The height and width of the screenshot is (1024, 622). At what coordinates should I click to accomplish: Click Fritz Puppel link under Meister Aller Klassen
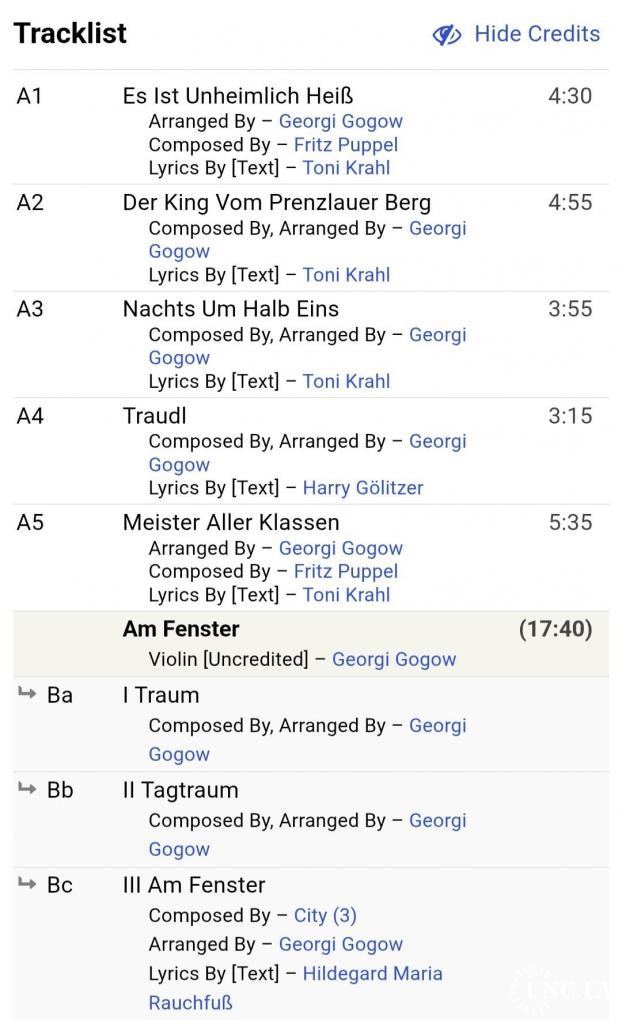(x=345, y=572)
